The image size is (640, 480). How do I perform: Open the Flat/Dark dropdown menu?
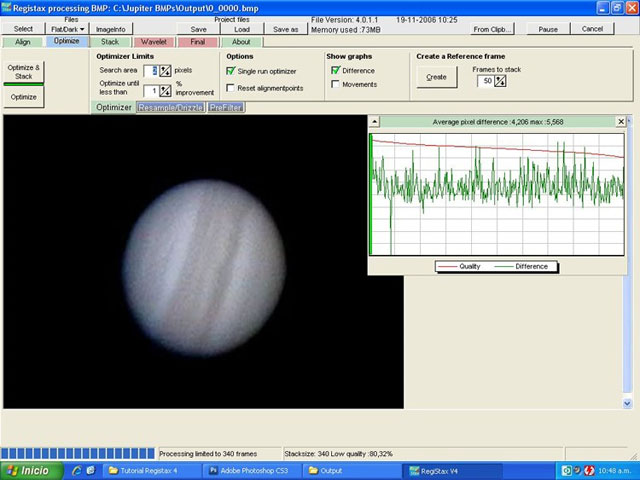click(69, 29)
